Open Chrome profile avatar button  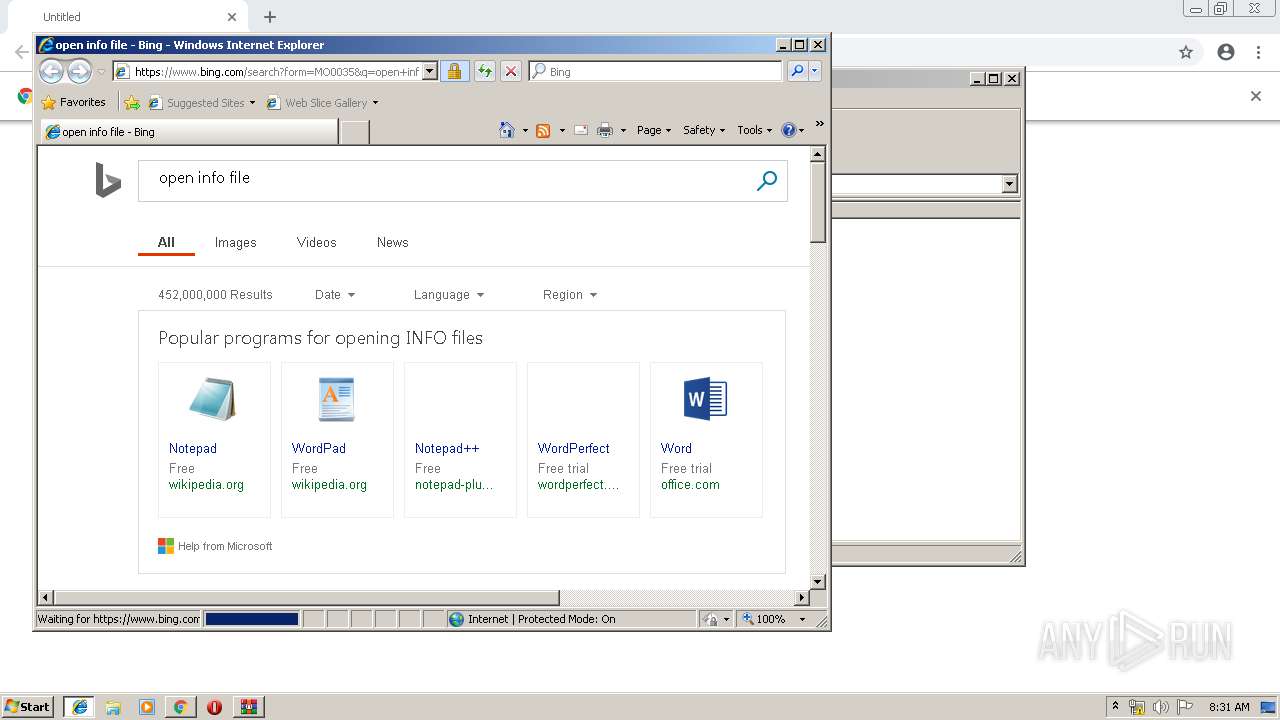tap(1226, 52)
